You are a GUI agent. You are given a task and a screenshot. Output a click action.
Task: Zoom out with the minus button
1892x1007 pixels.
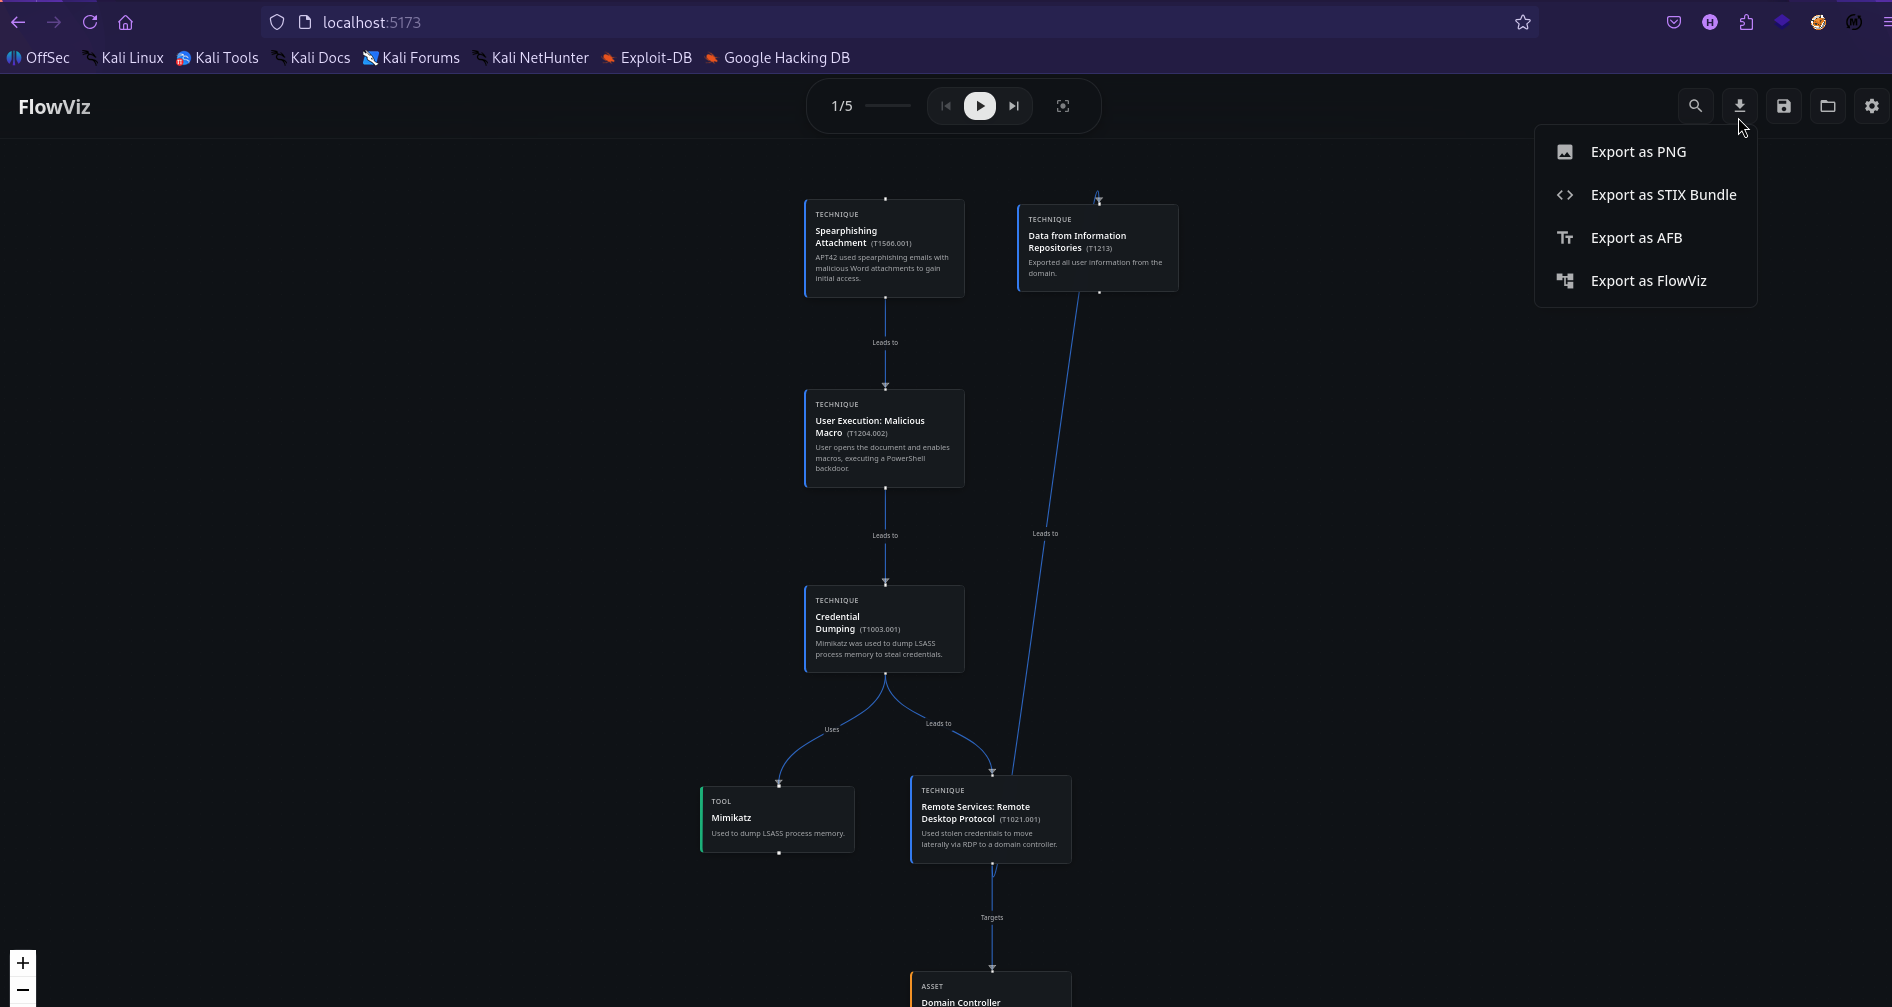point(23,990)
